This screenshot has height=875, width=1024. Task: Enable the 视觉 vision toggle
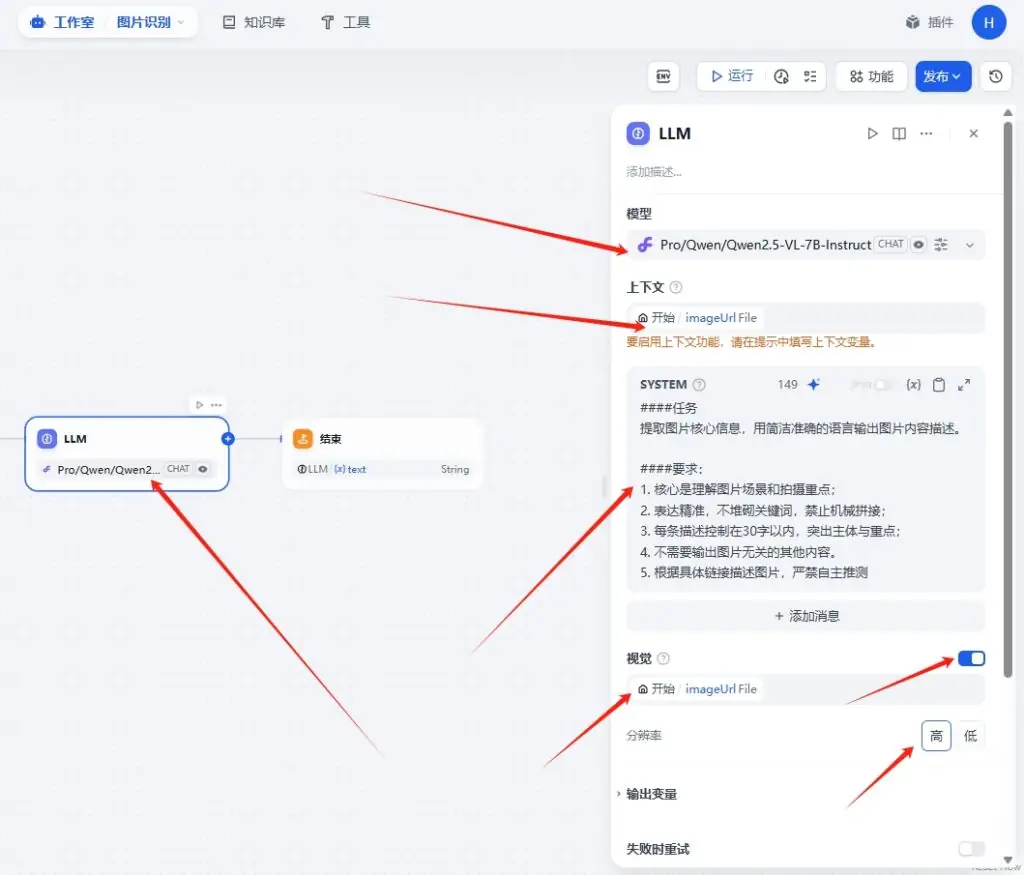(969, 658)
